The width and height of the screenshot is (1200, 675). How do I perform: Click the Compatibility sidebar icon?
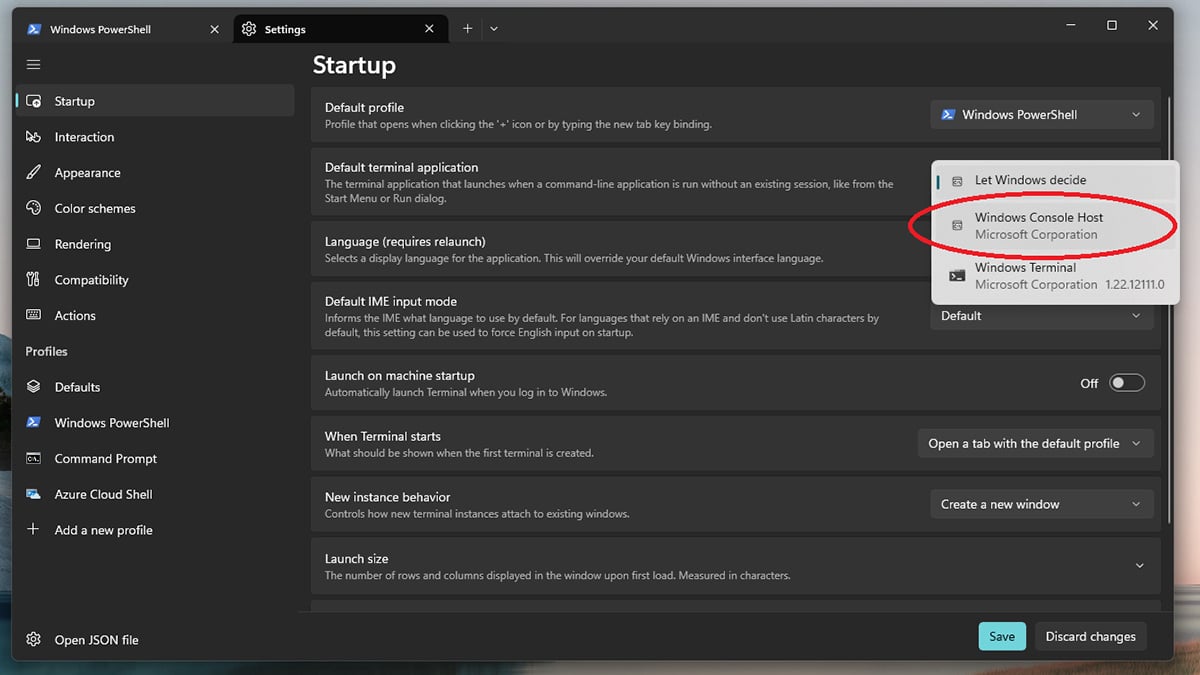(x=34, y=280)
